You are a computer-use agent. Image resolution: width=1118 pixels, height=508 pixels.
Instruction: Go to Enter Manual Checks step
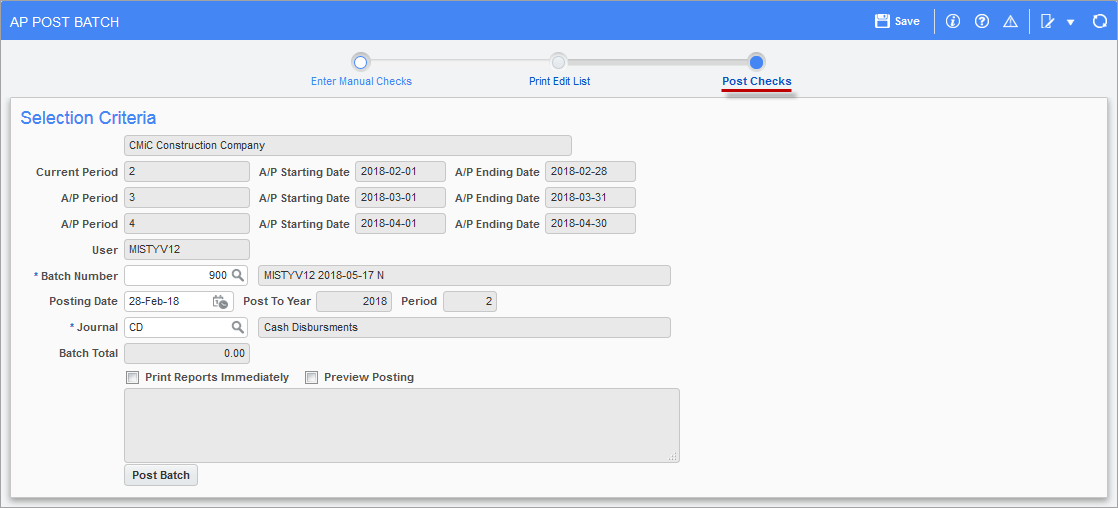pyautogui.click(x=361, y=81)
